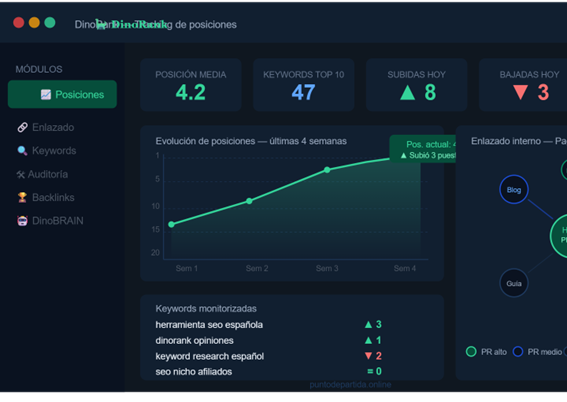
Task: Click the Sem 2 data point on chart
Action: click(249, 201)
